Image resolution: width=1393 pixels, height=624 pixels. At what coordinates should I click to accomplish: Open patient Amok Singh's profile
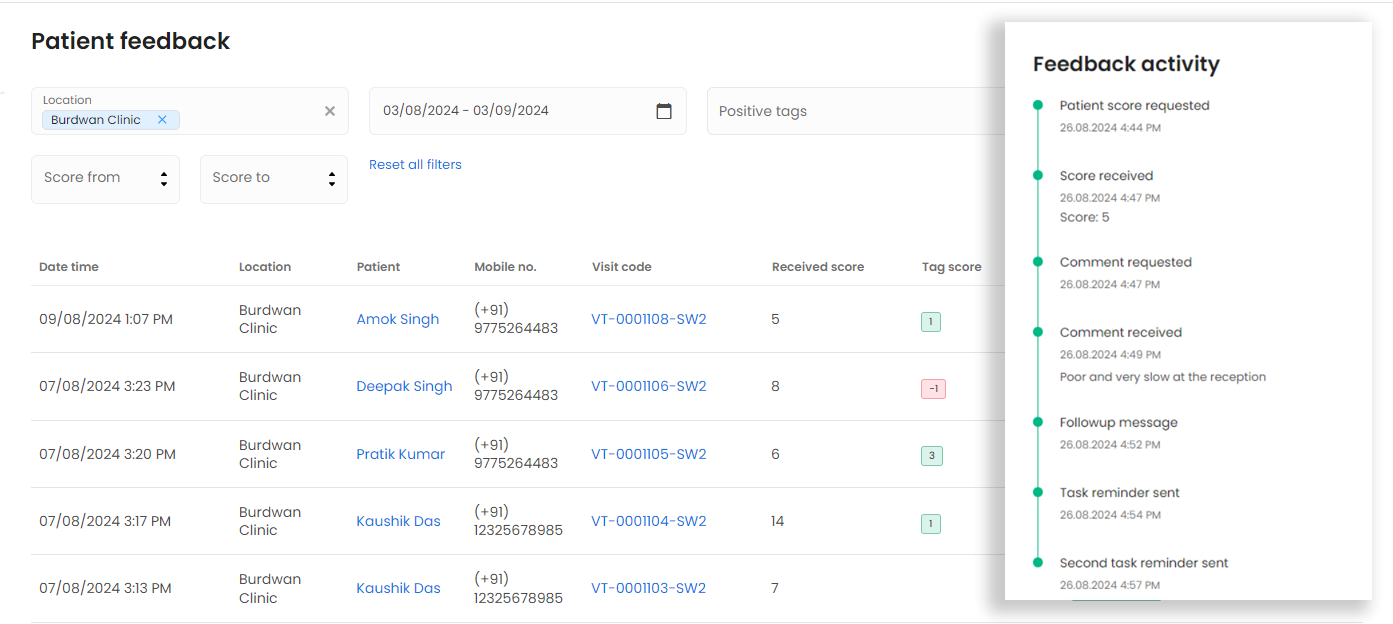pos(397,320)
